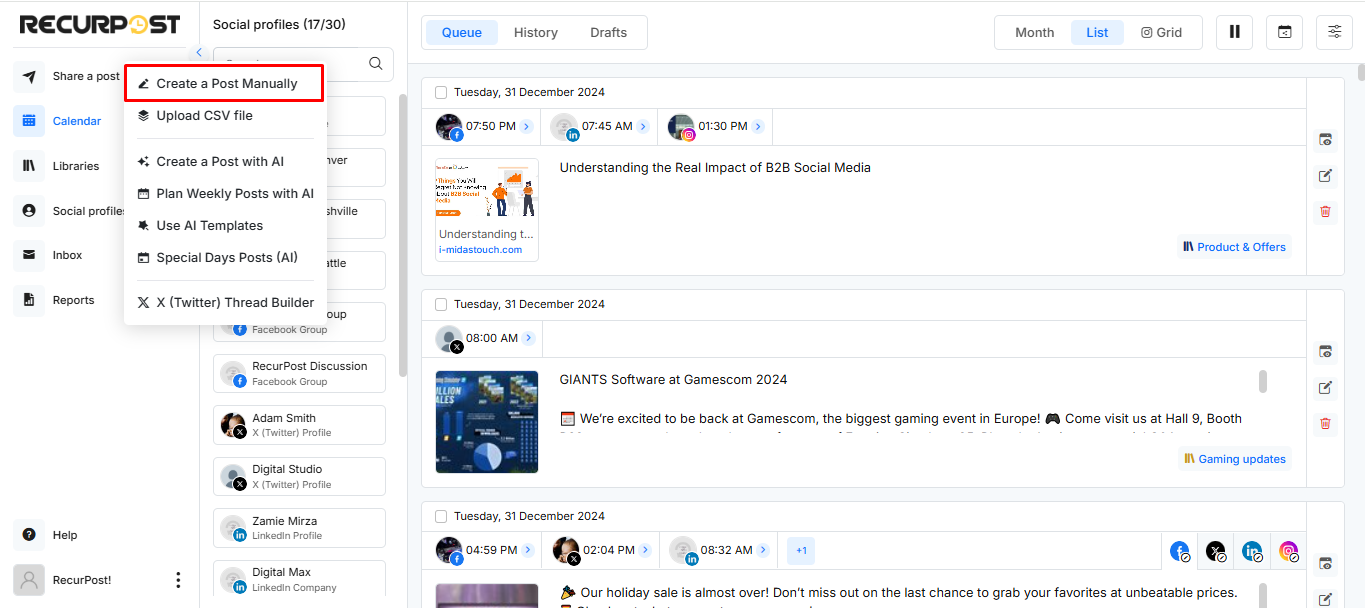Open the filter sliders settings icon
Viewport: 1365px width, 608px height.
(1334, 32)
